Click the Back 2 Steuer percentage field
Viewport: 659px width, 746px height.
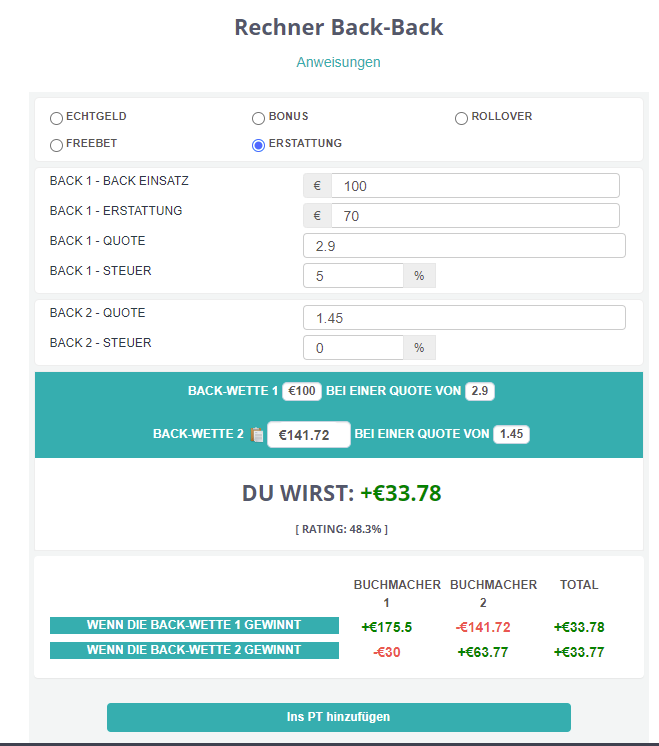click(354, 347)
